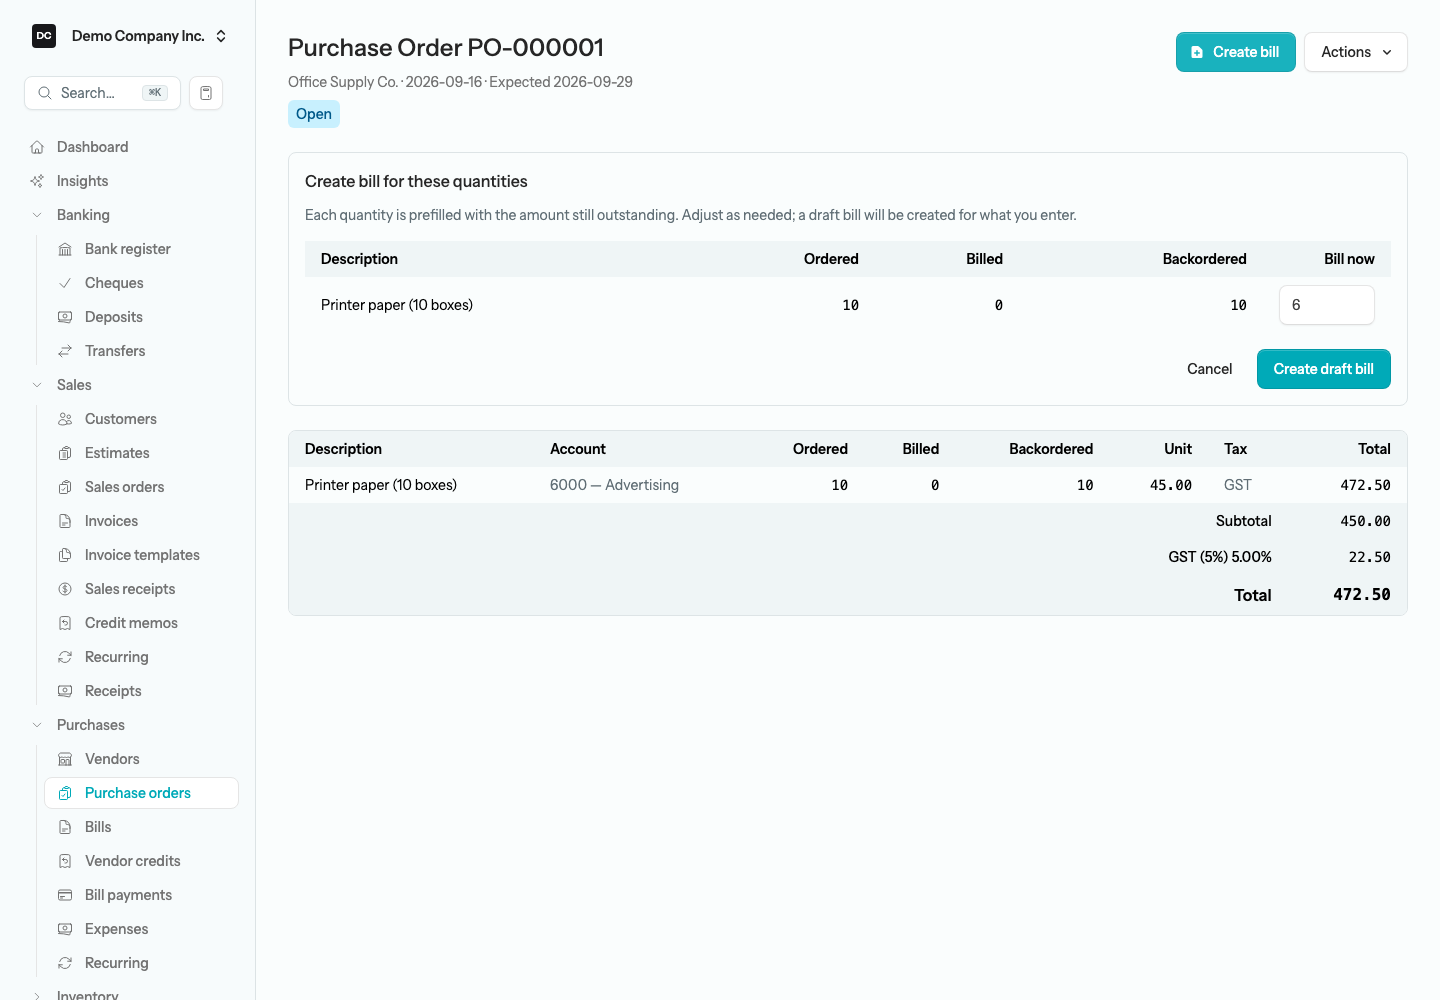The image size is (1440, 1000).
Task: Click the 6000 — Advertising account cell
Action: pyautogui.click(x=614, y=485)
